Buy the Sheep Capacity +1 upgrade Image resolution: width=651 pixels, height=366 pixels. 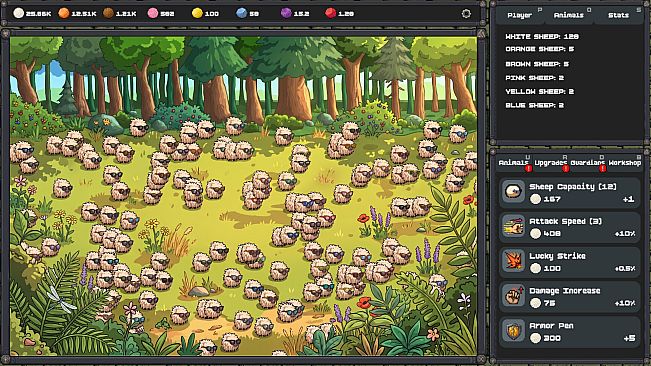569,192
